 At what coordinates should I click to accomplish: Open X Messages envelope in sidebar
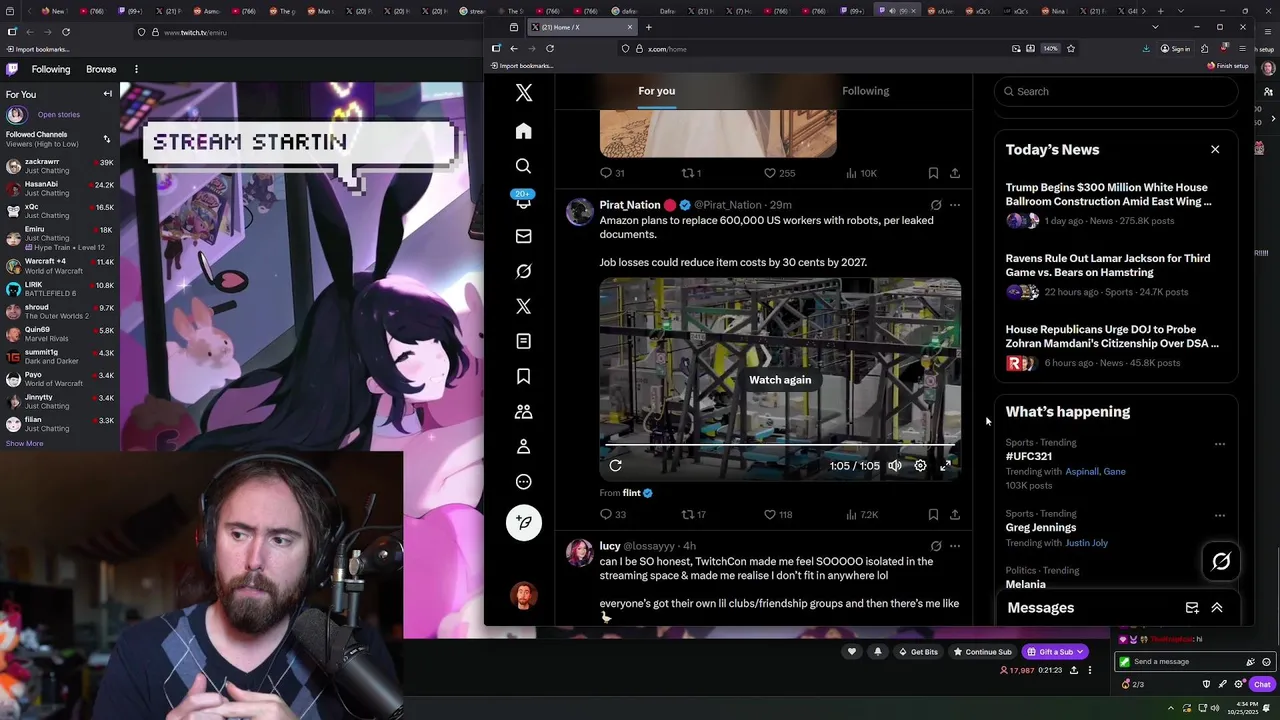click(523, 236)
